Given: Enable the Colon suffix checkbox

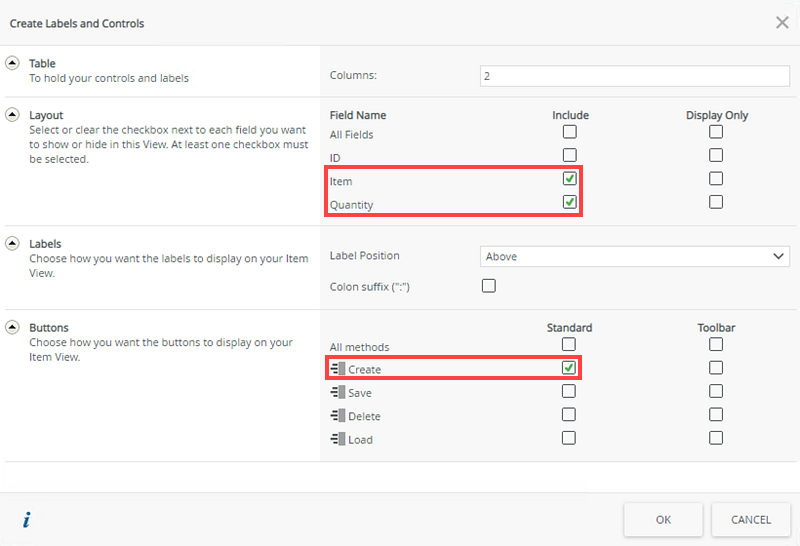Looking at the screenshot, I should (x=489, y=286).
